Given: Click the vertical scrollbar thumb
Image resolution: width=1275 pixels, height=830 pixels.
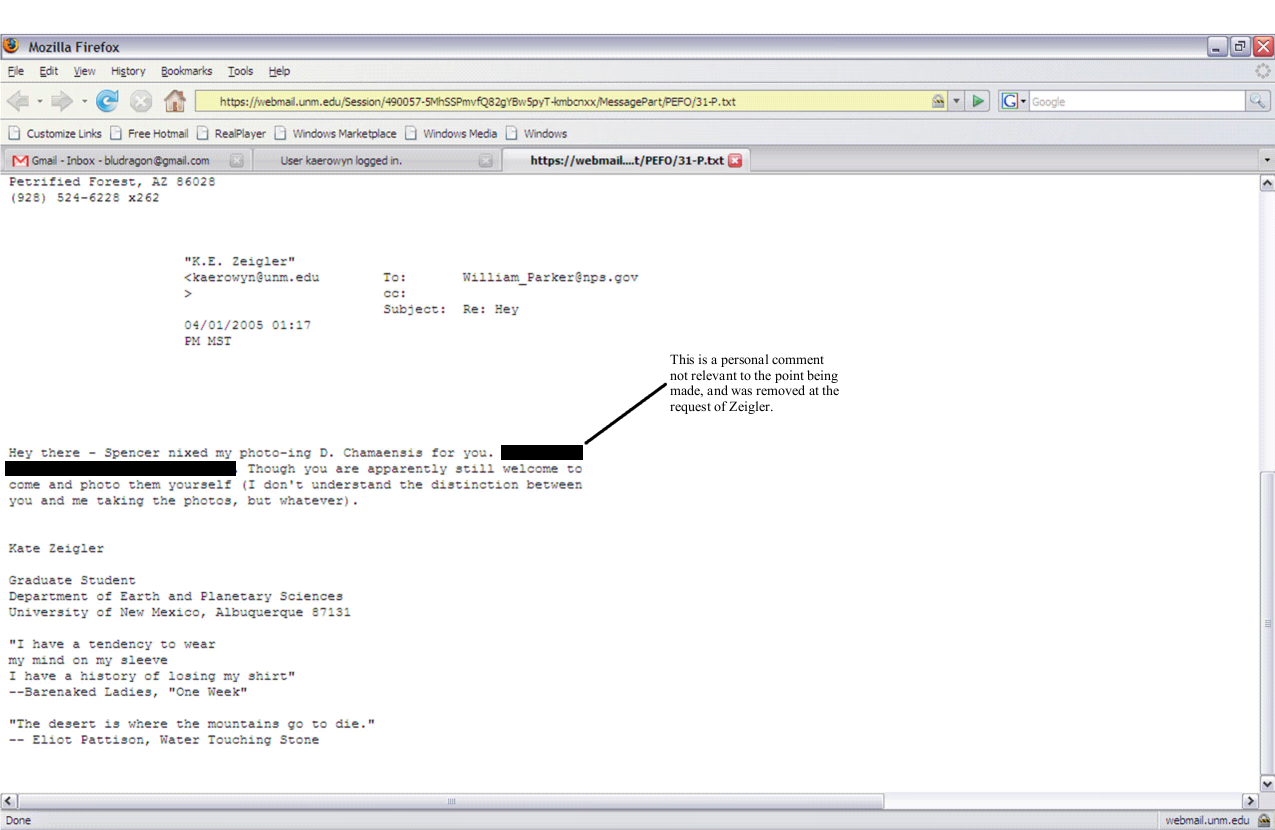Looking at the screenshot, I should pos(1267,623).
